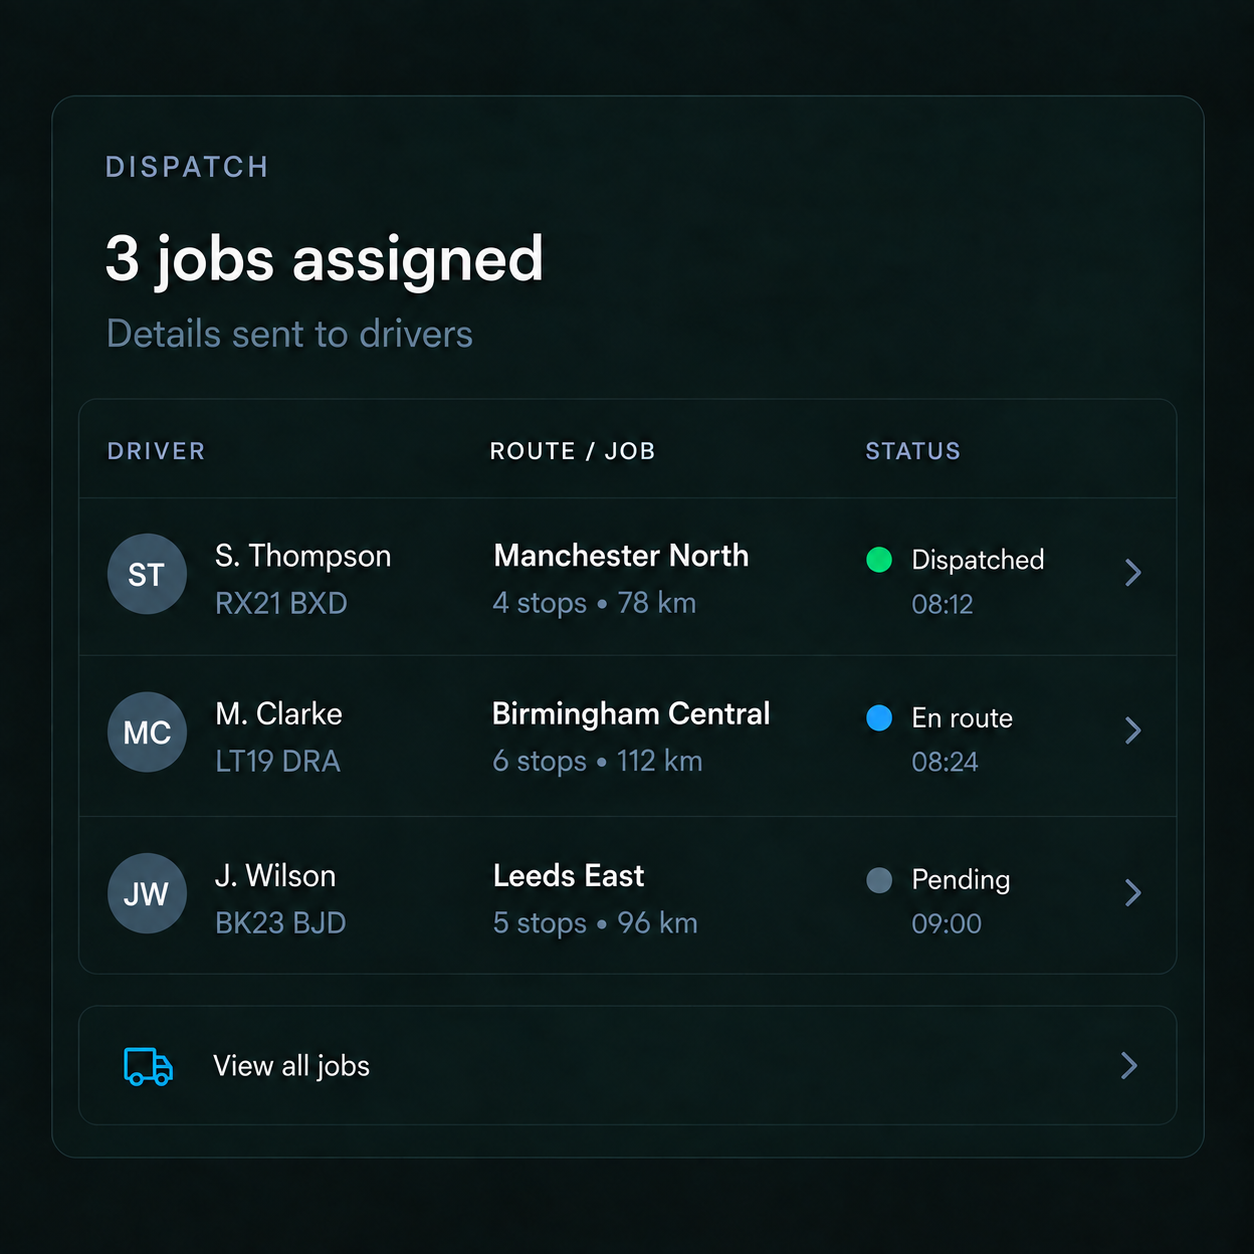Expand the J. Wilson row chevron
Image resolution: width=1254 pixels, height=1254 pixels.
point(1133,893)
